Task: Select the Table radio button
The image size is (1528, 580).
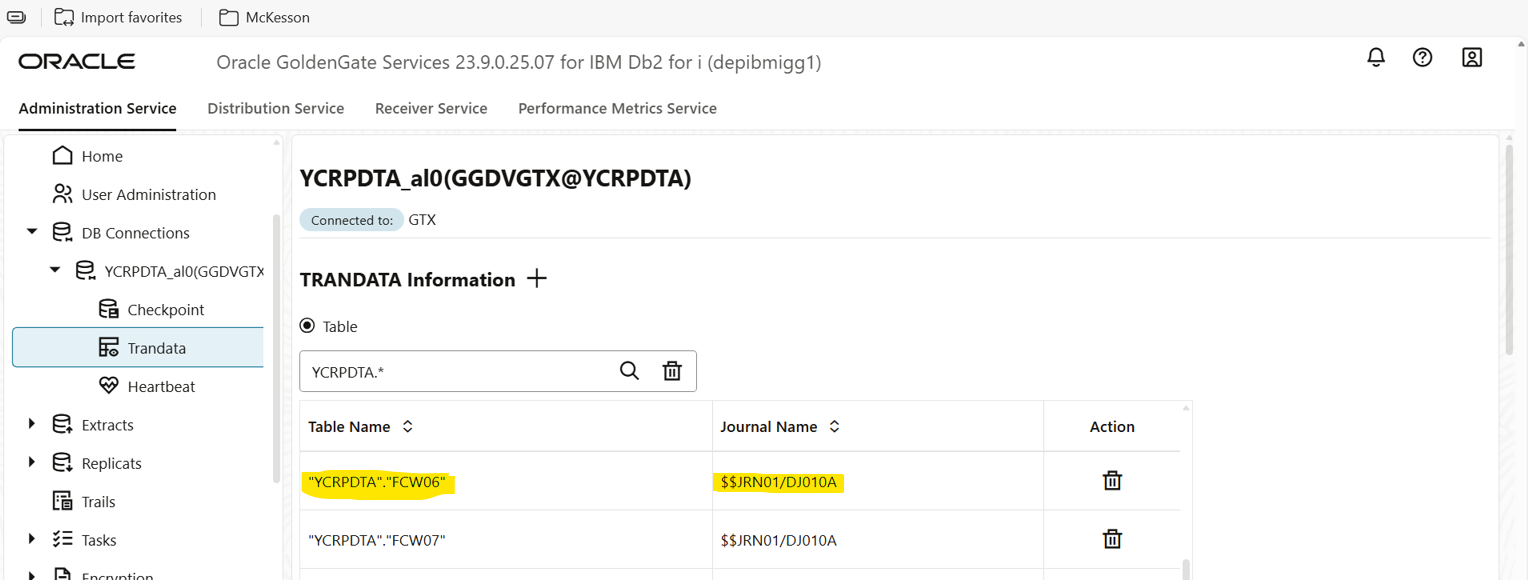Action: [308, 326]
